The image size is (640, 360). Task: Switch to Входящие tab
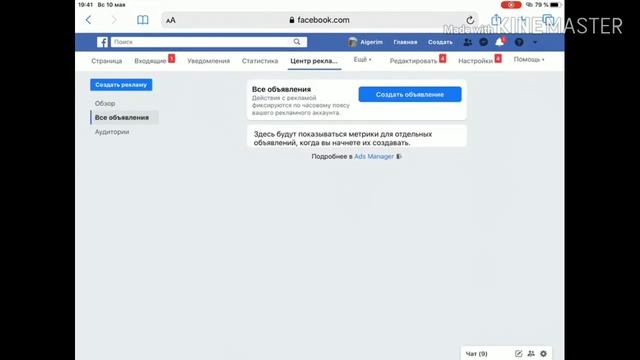(150, 61)
